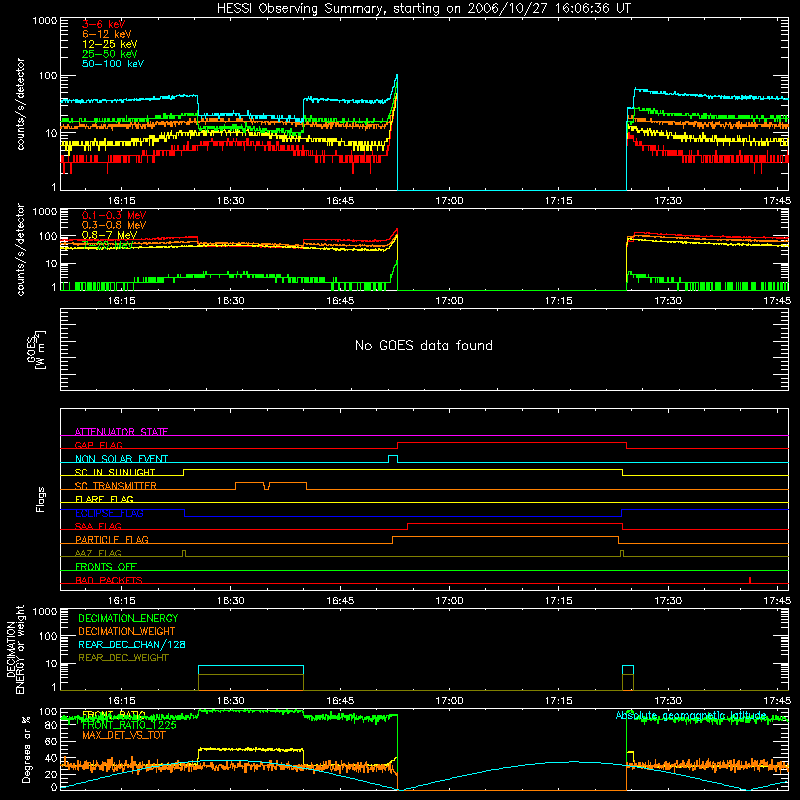
Task: Click the Flags axis label
Action: (x=40, y=499)
